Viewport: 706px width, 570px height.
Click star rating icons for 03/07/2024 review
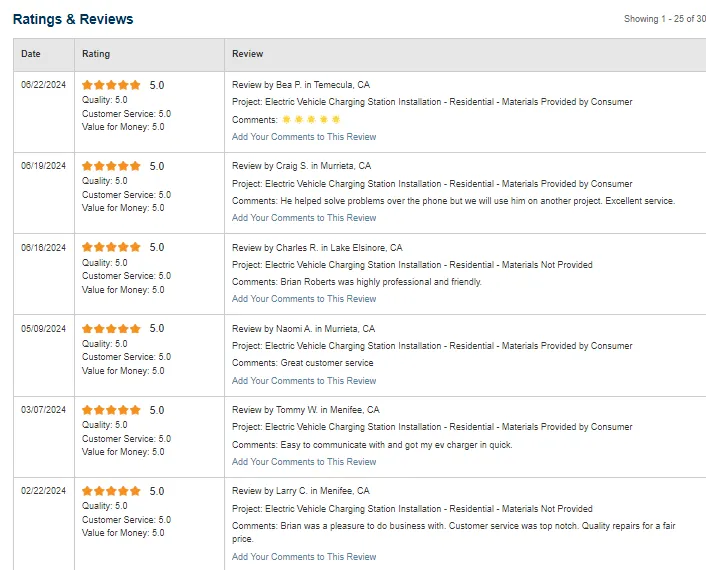[111, 411]
